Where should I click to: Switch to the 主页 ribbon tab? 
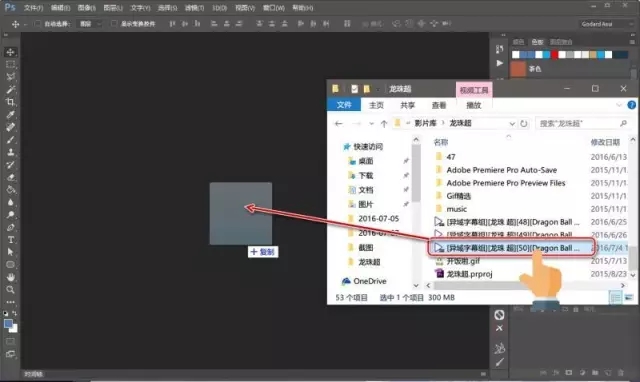tap(376, 105)
